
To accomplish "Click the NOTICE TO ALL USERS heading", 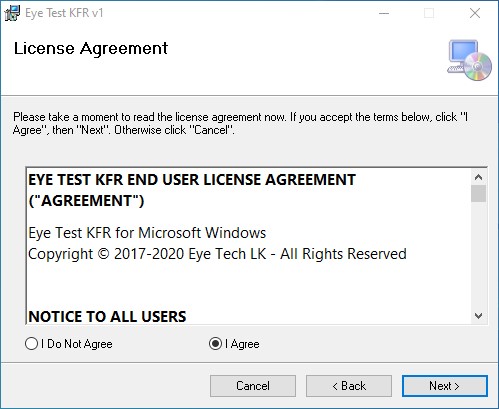I will tap(107, 317).
